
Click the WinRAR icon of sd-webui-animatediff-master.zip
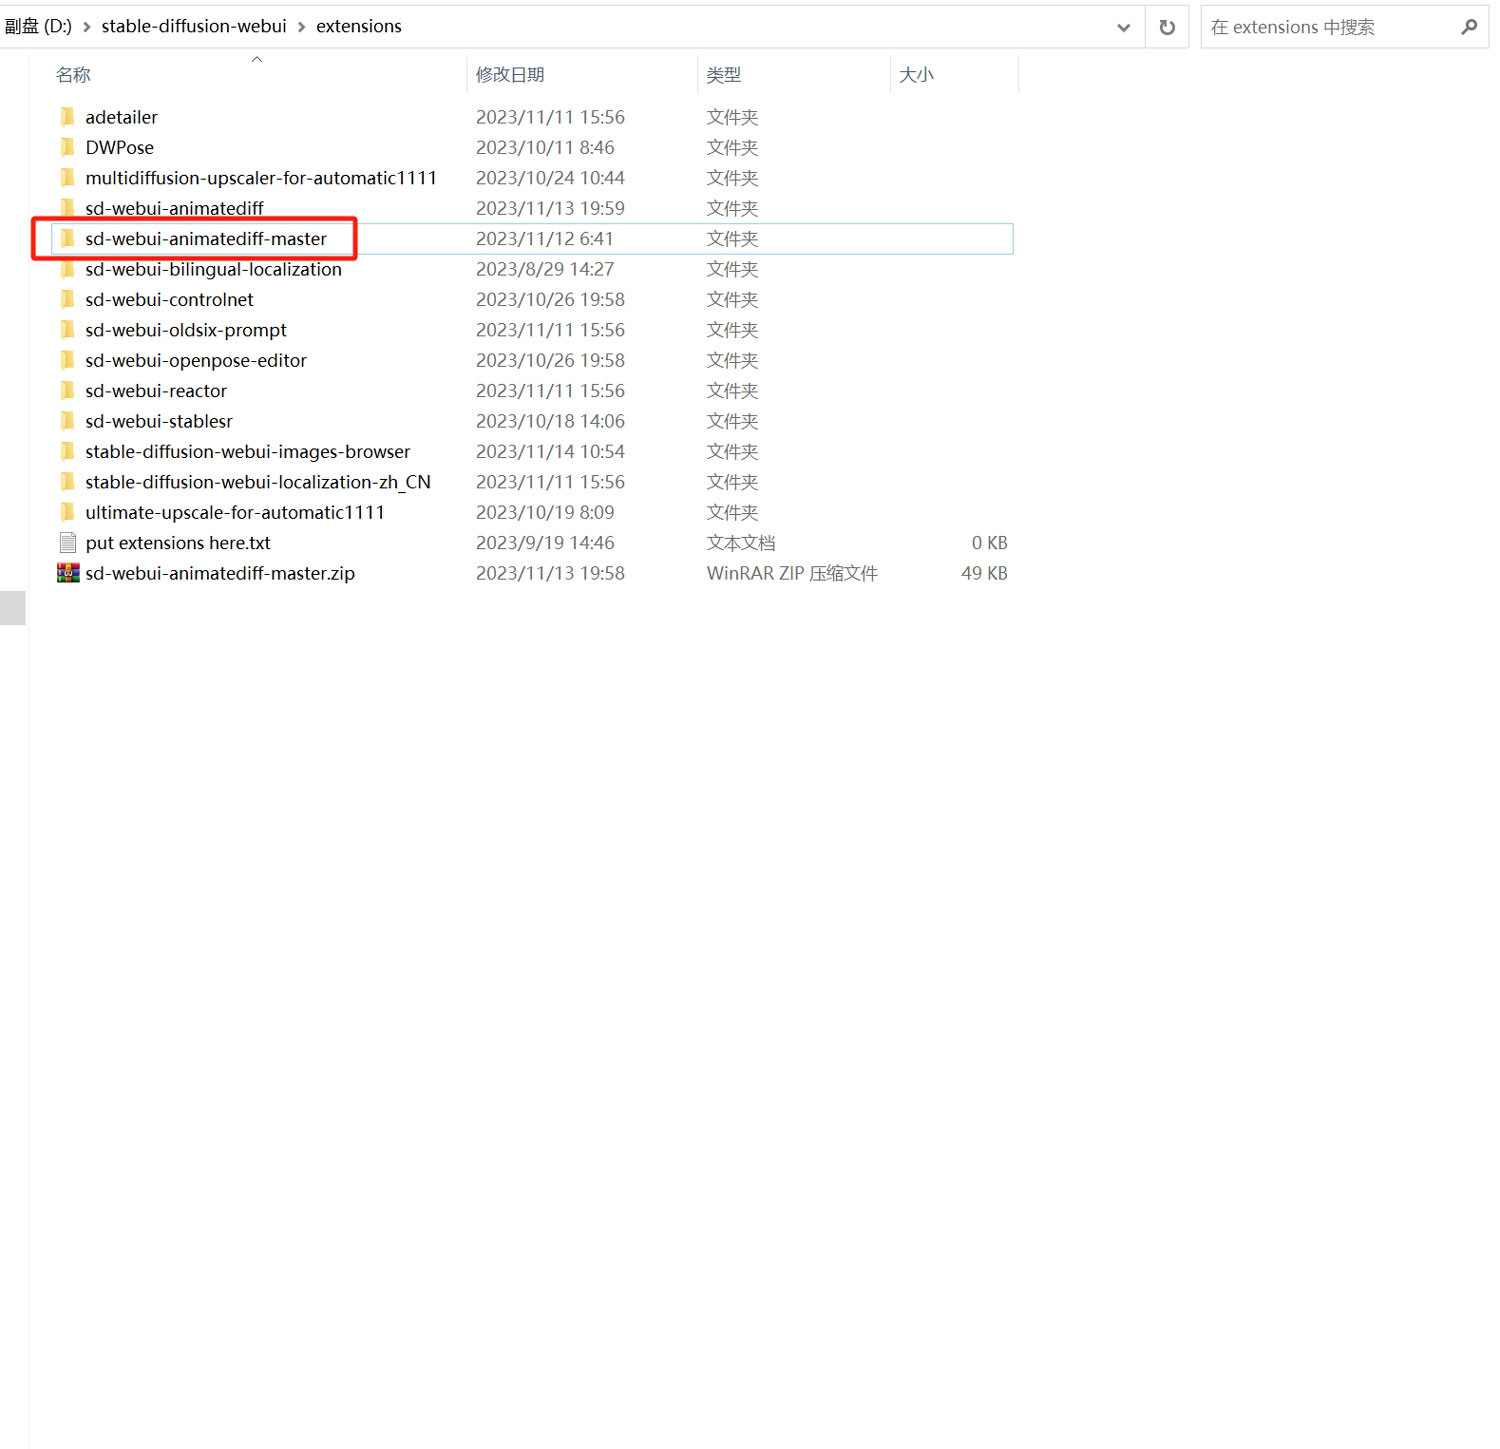[x=68, y=573]
